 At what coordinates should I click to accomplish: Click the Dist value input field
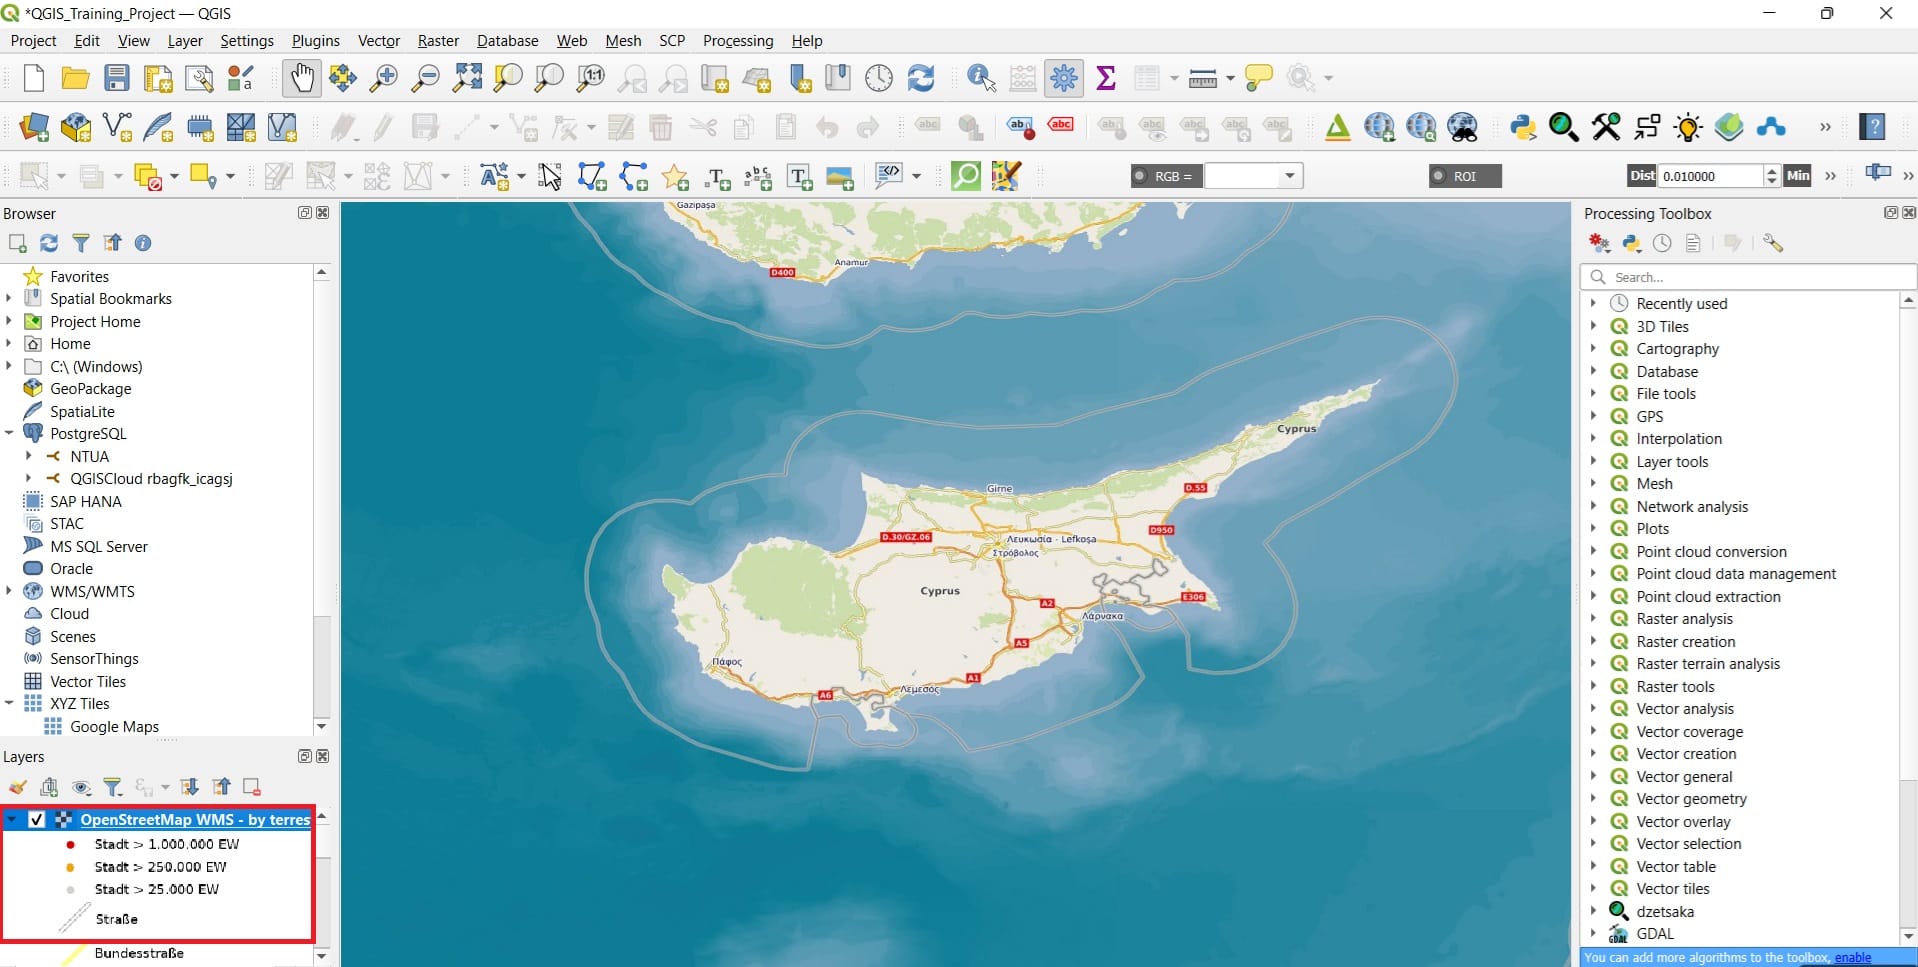coord(1709,176)
